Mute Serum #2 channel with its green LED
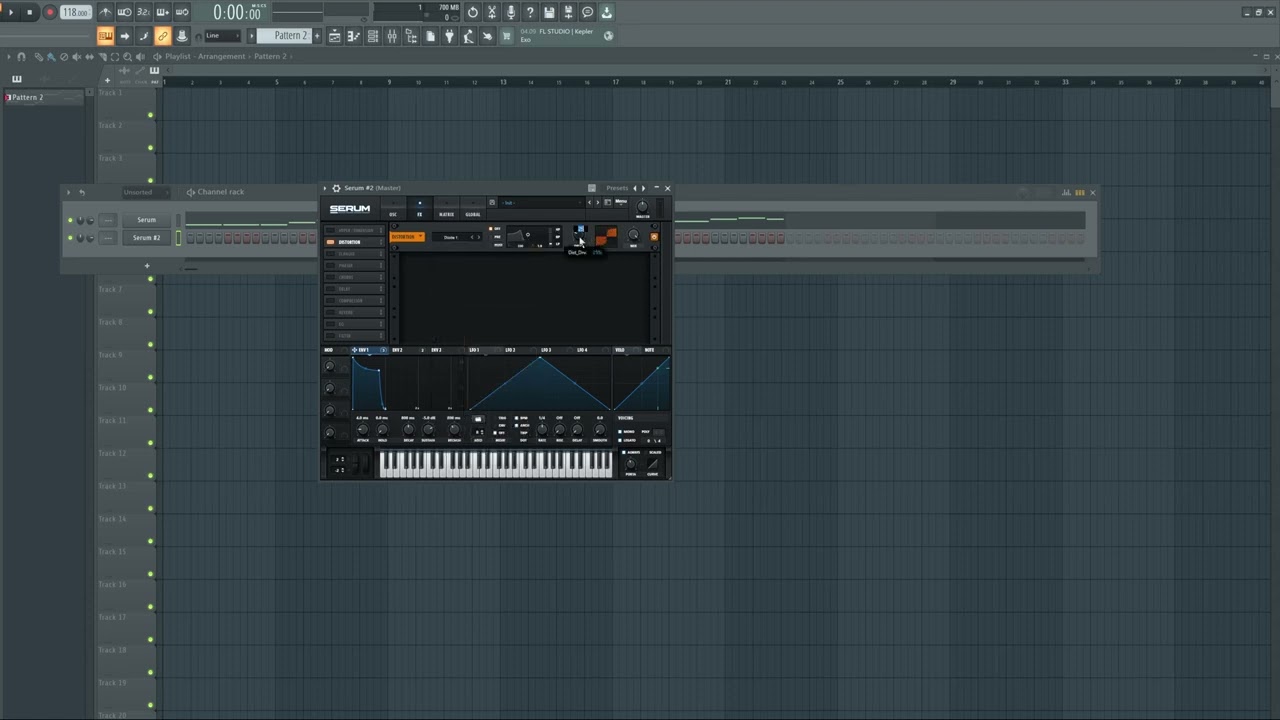 tap(70, 238)
